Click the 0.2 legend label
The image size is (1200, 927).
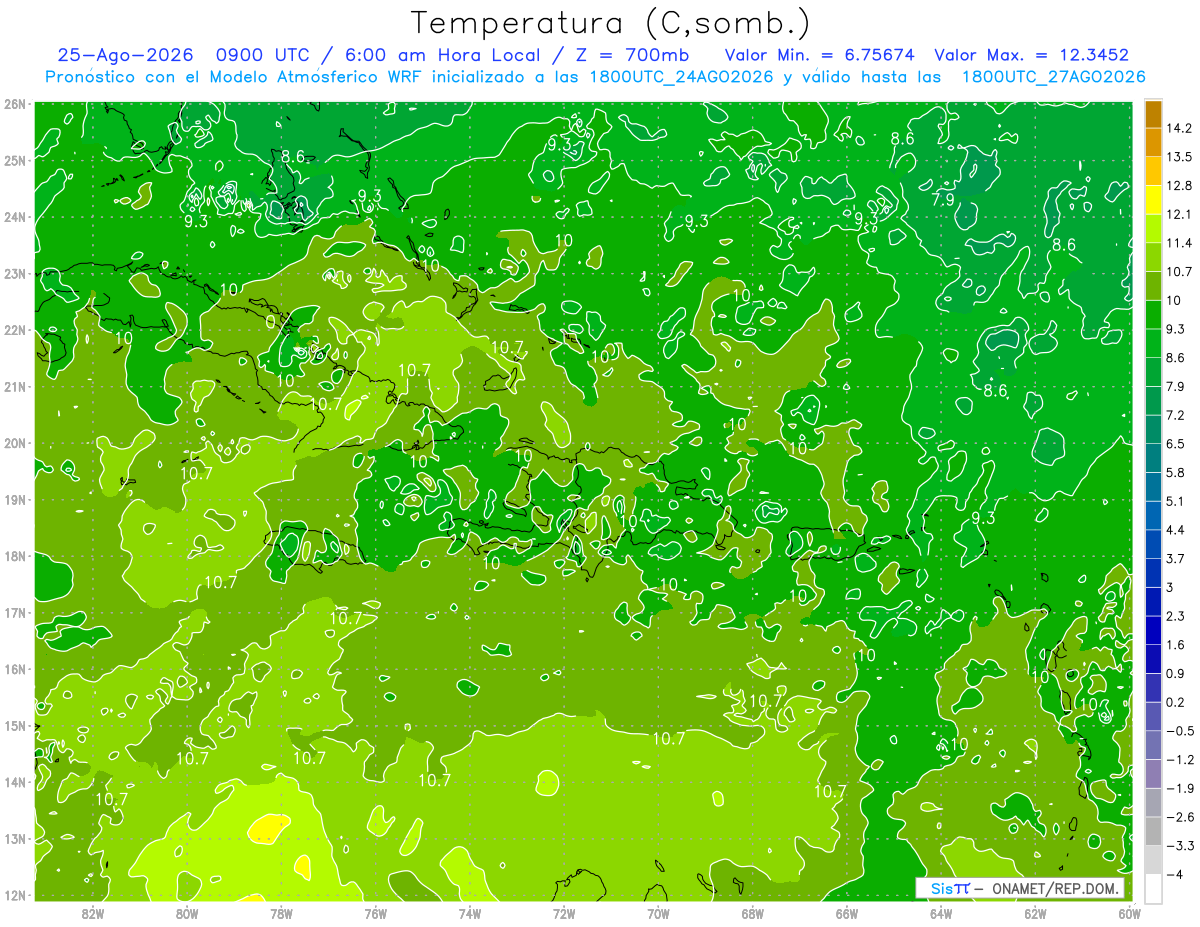[x=1176, y=702]
